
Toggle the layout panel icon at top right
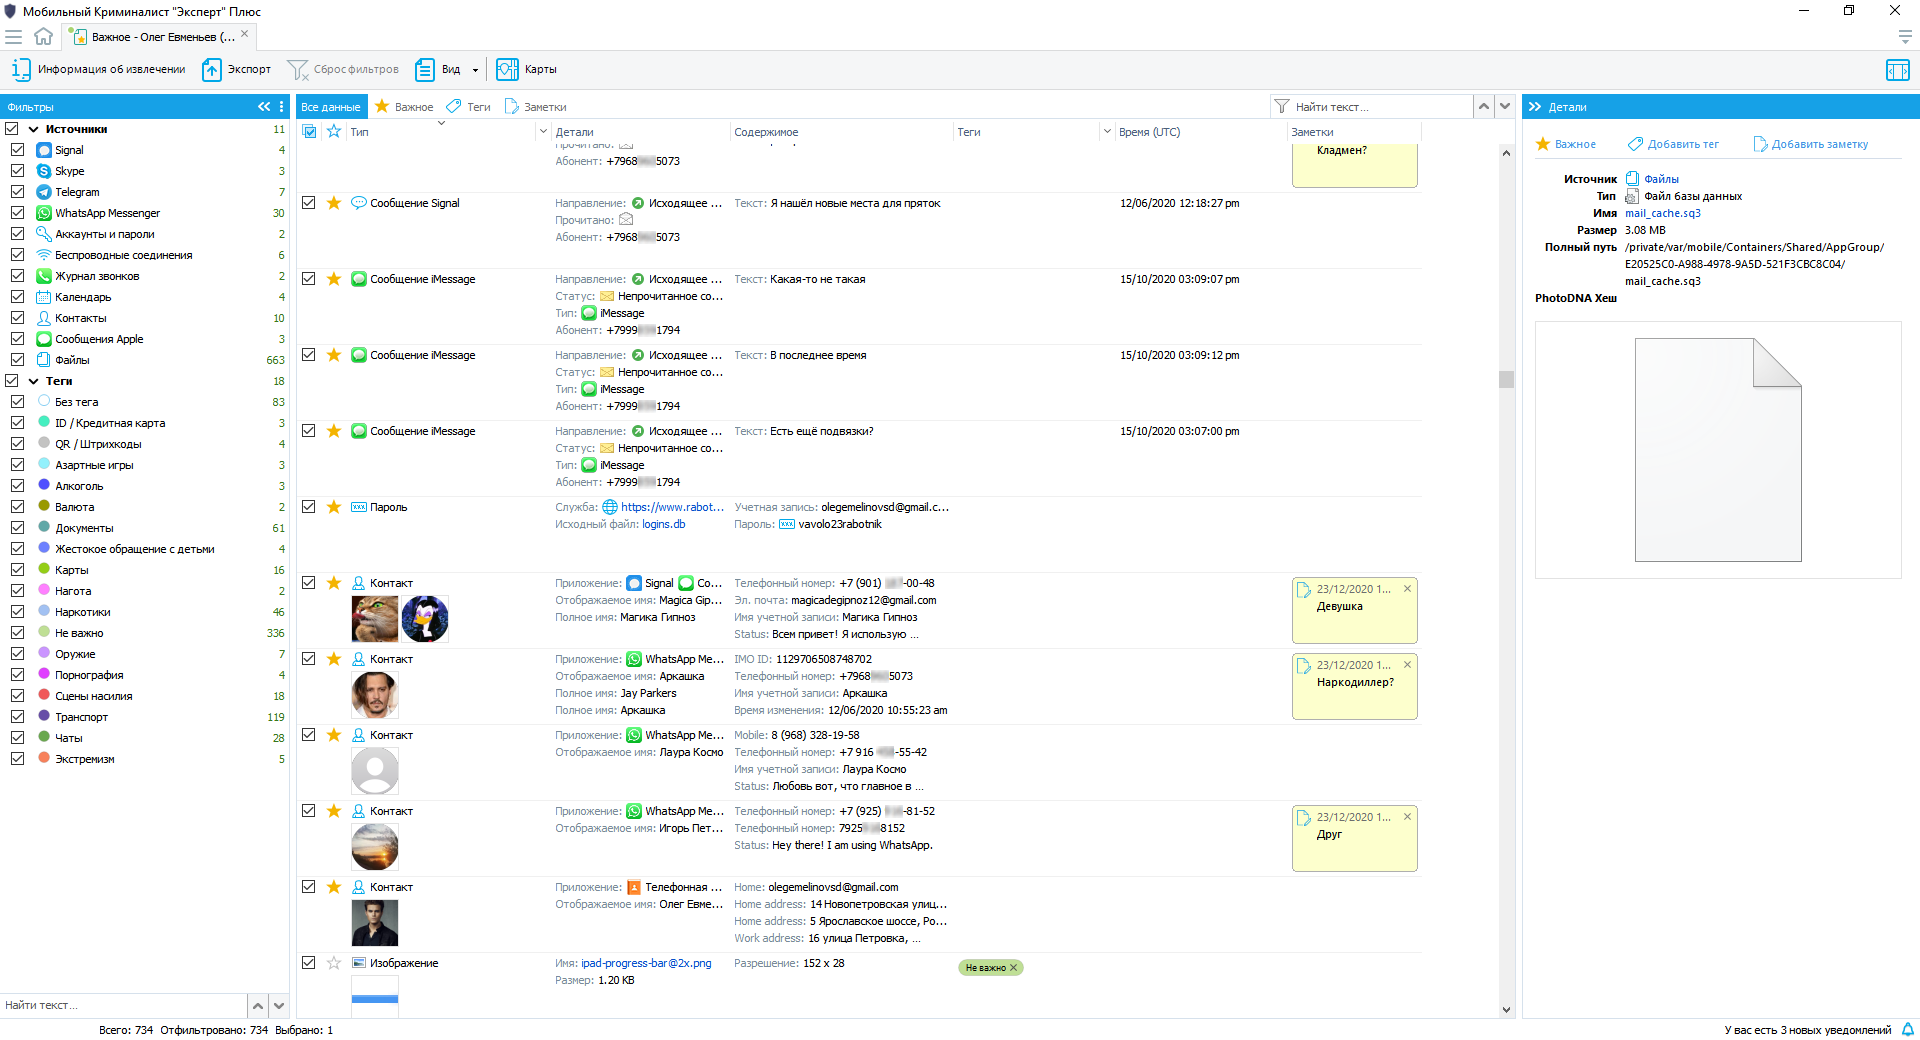[x=1897, y=70]
